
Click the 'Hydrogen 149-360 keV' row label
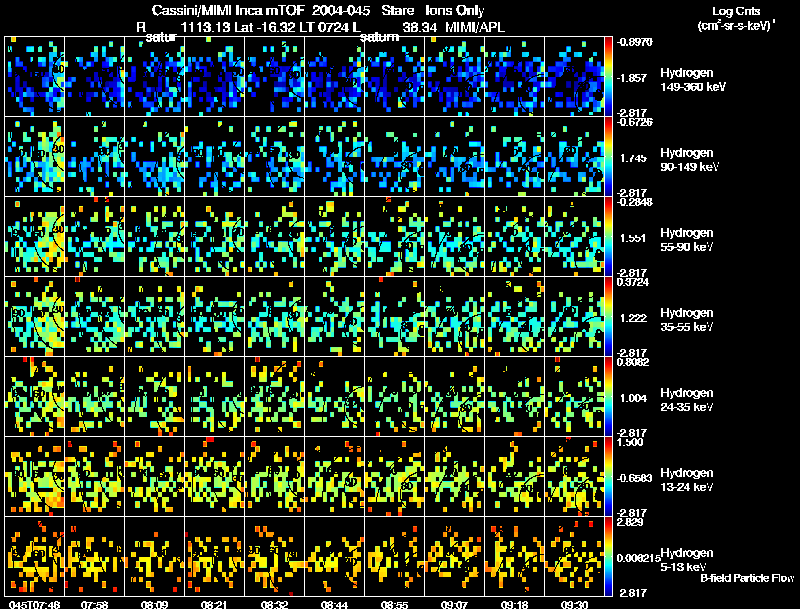pos(693,80)
